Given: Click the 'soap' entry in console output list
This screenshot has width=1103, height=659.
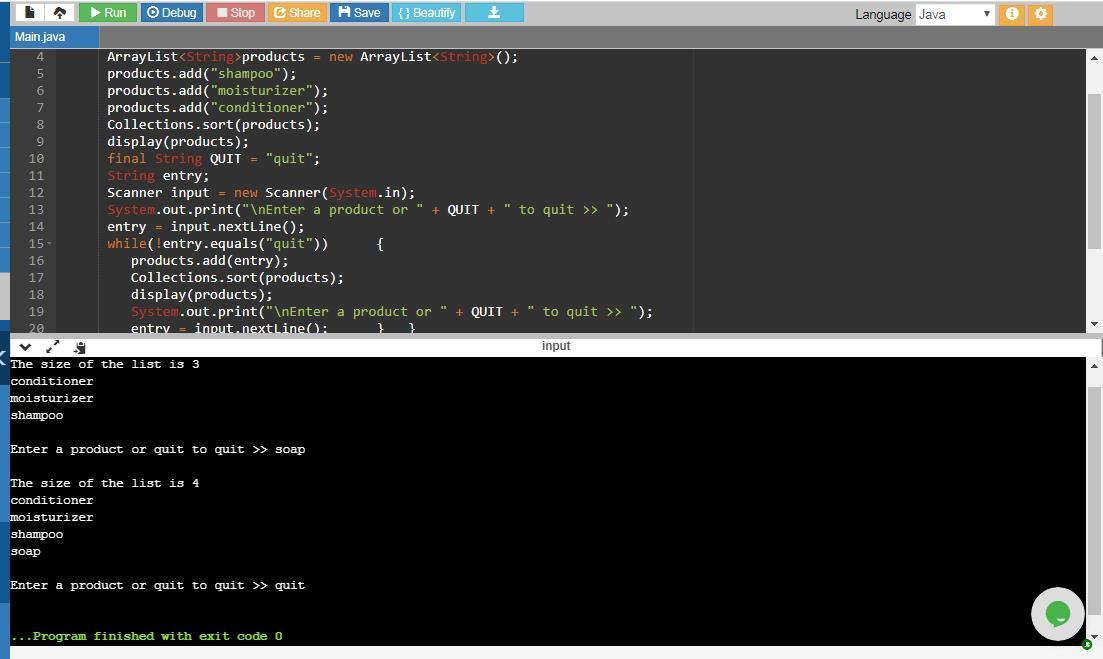Looking at the screenshot, I should pyautogui.click(x=25, y=551).
